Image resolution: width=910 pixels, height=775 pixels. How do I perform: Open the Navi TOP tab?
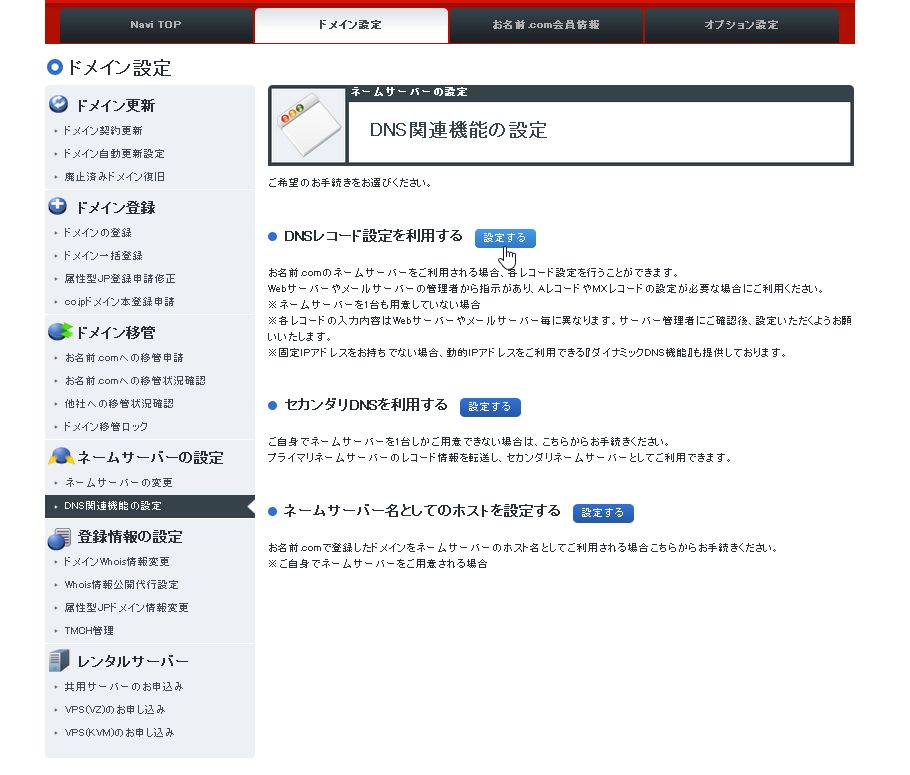[x=156, y=25]
